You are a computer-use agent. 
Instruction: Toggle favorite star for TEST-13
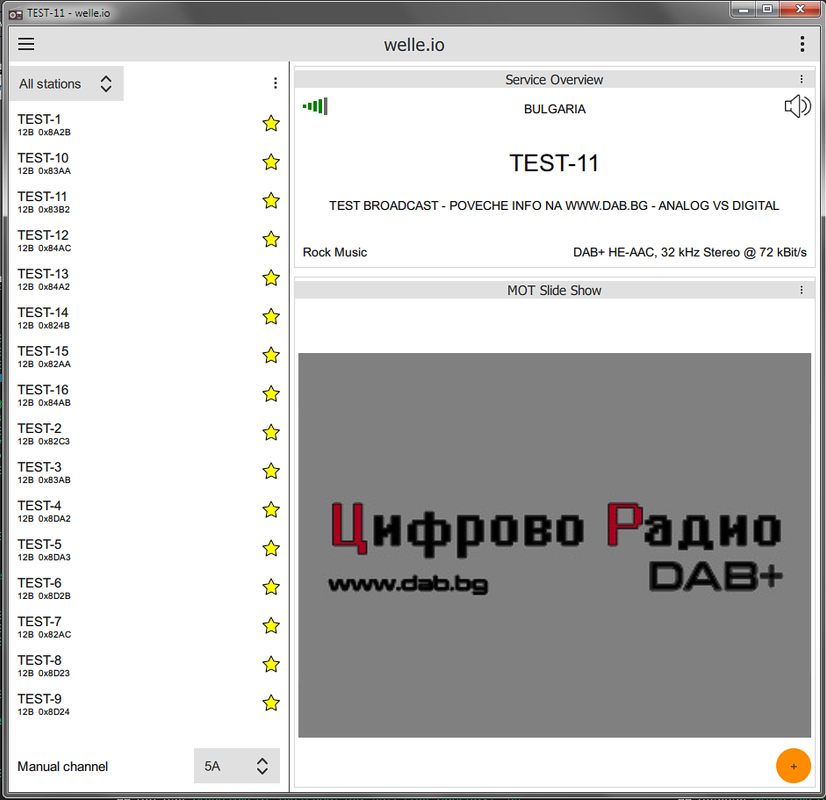click(271, 278)
